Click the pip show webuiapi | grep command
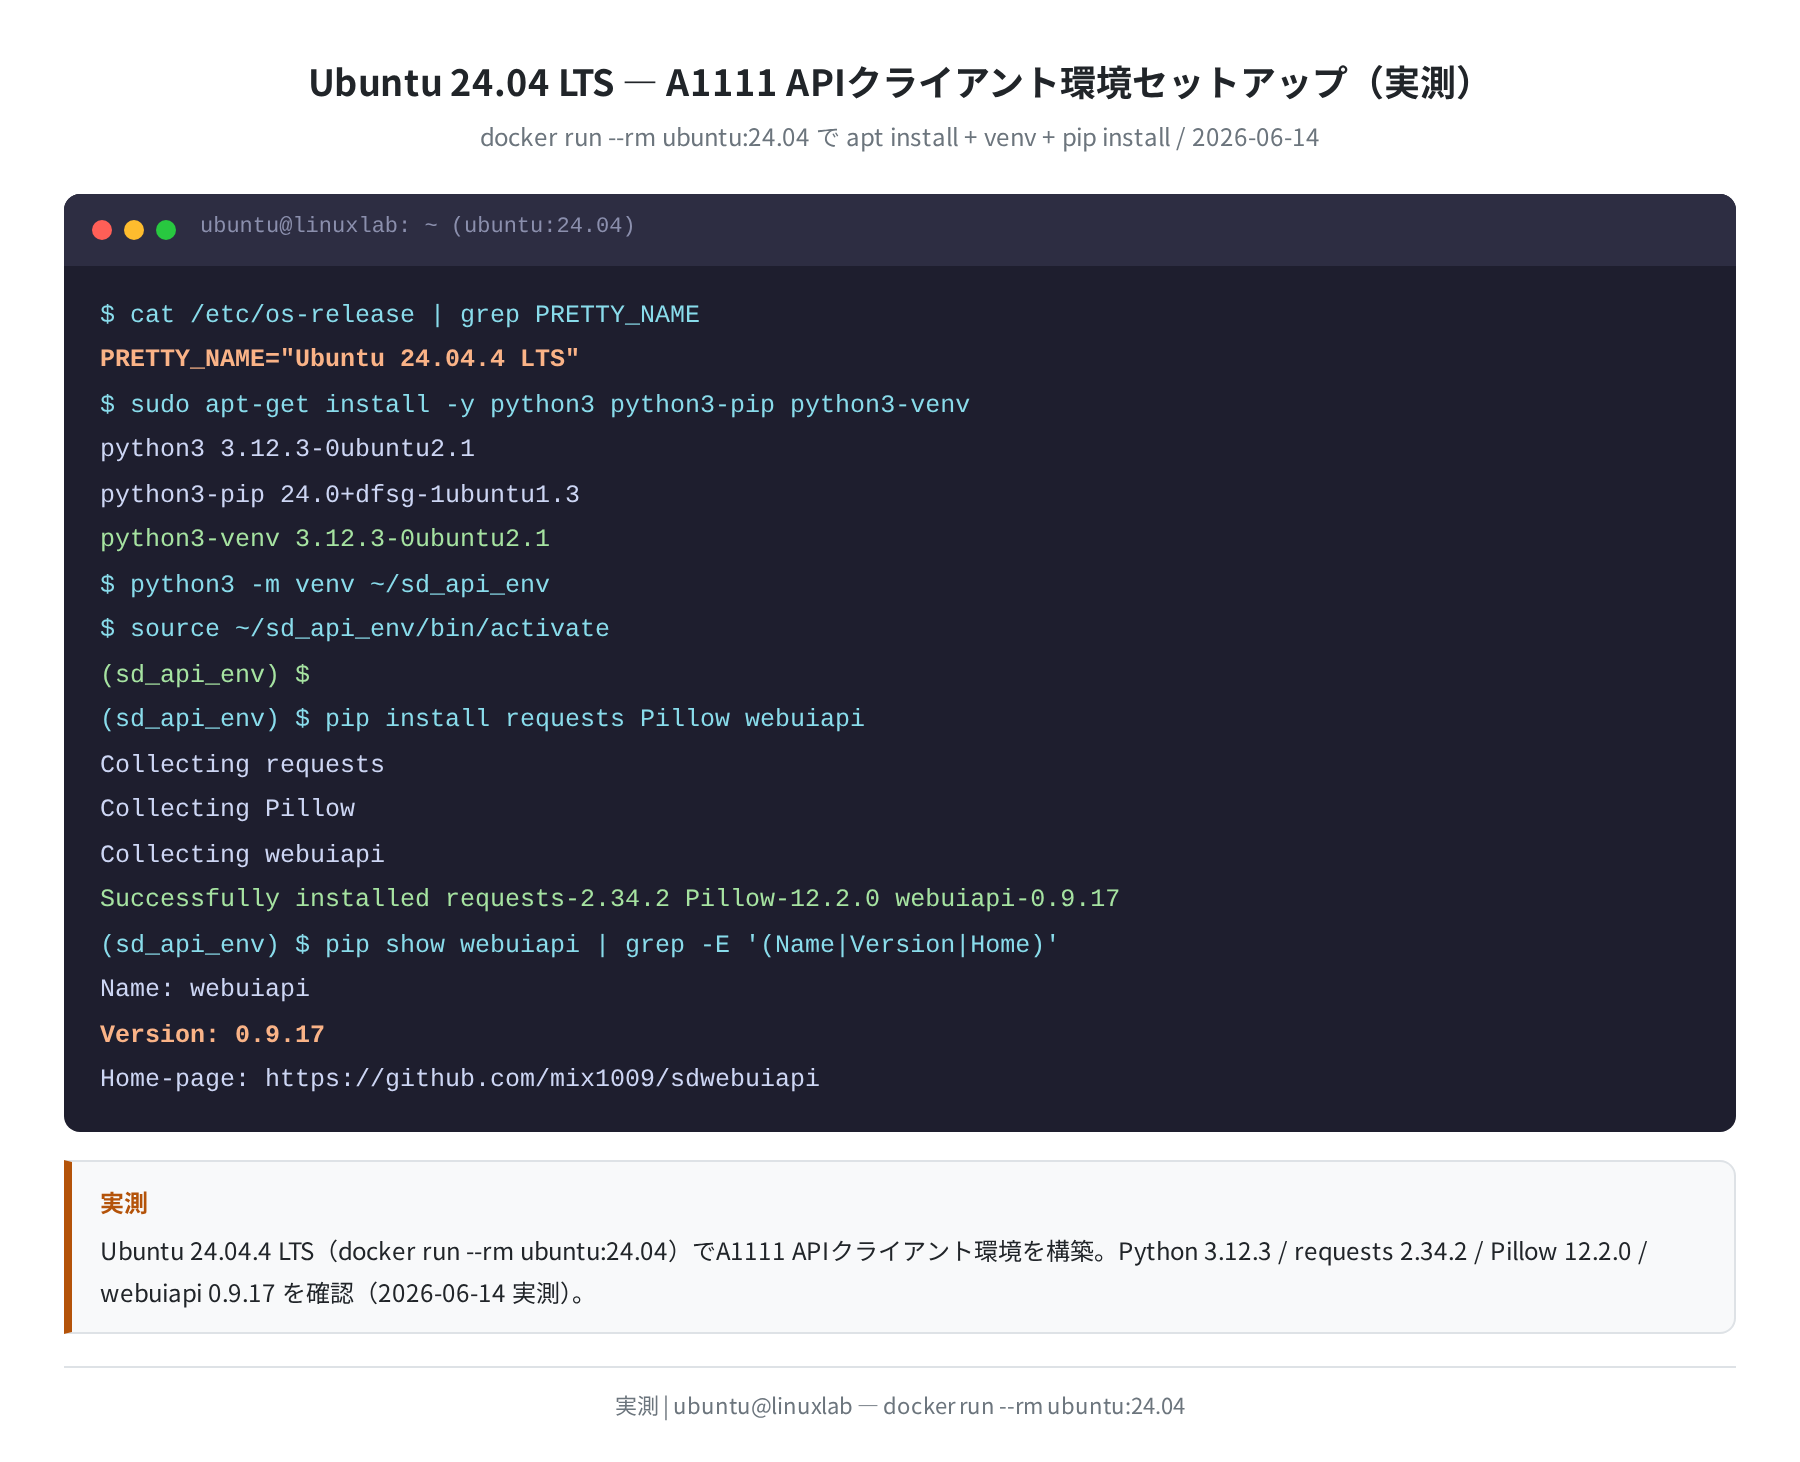 tap(580, 945)
